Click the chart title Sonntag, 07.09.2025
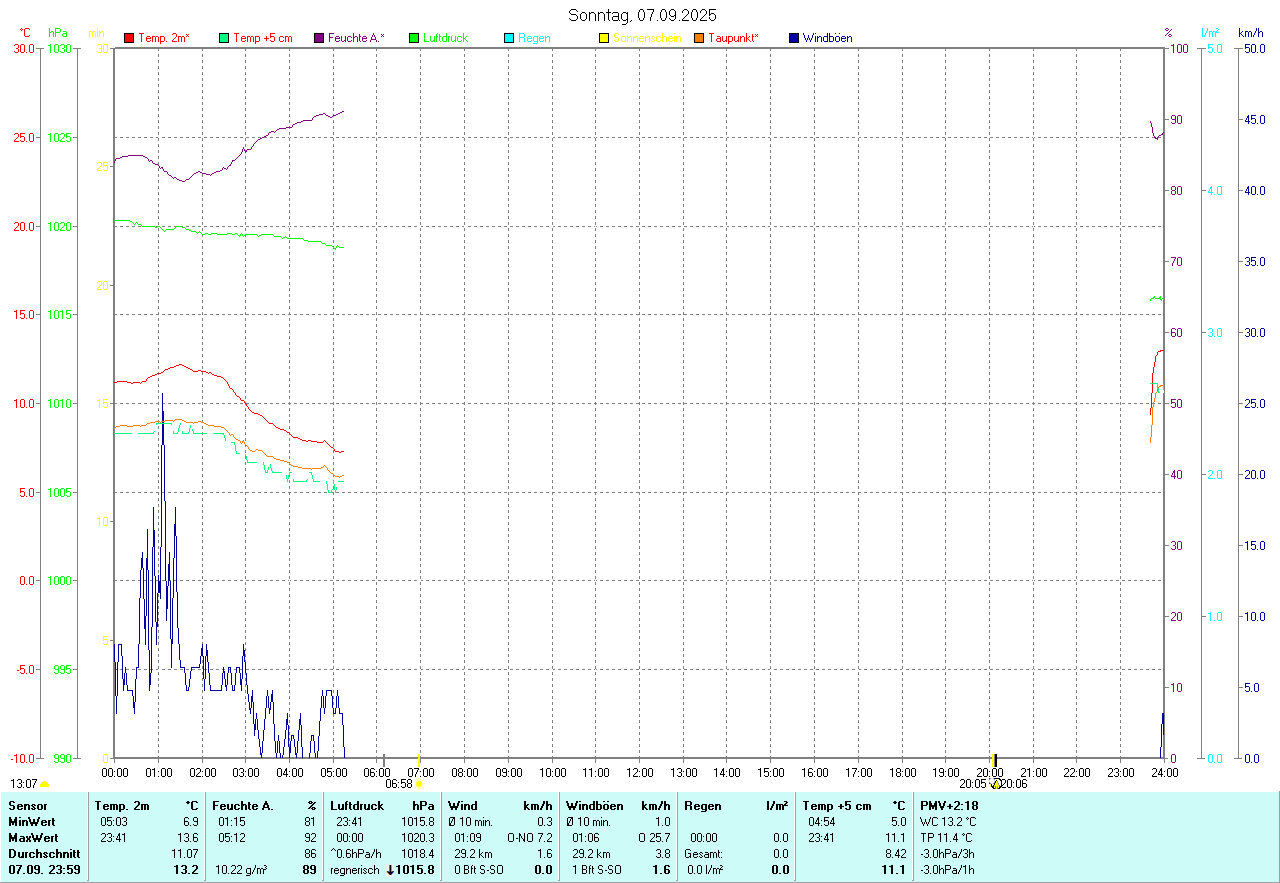 [642, 15]
